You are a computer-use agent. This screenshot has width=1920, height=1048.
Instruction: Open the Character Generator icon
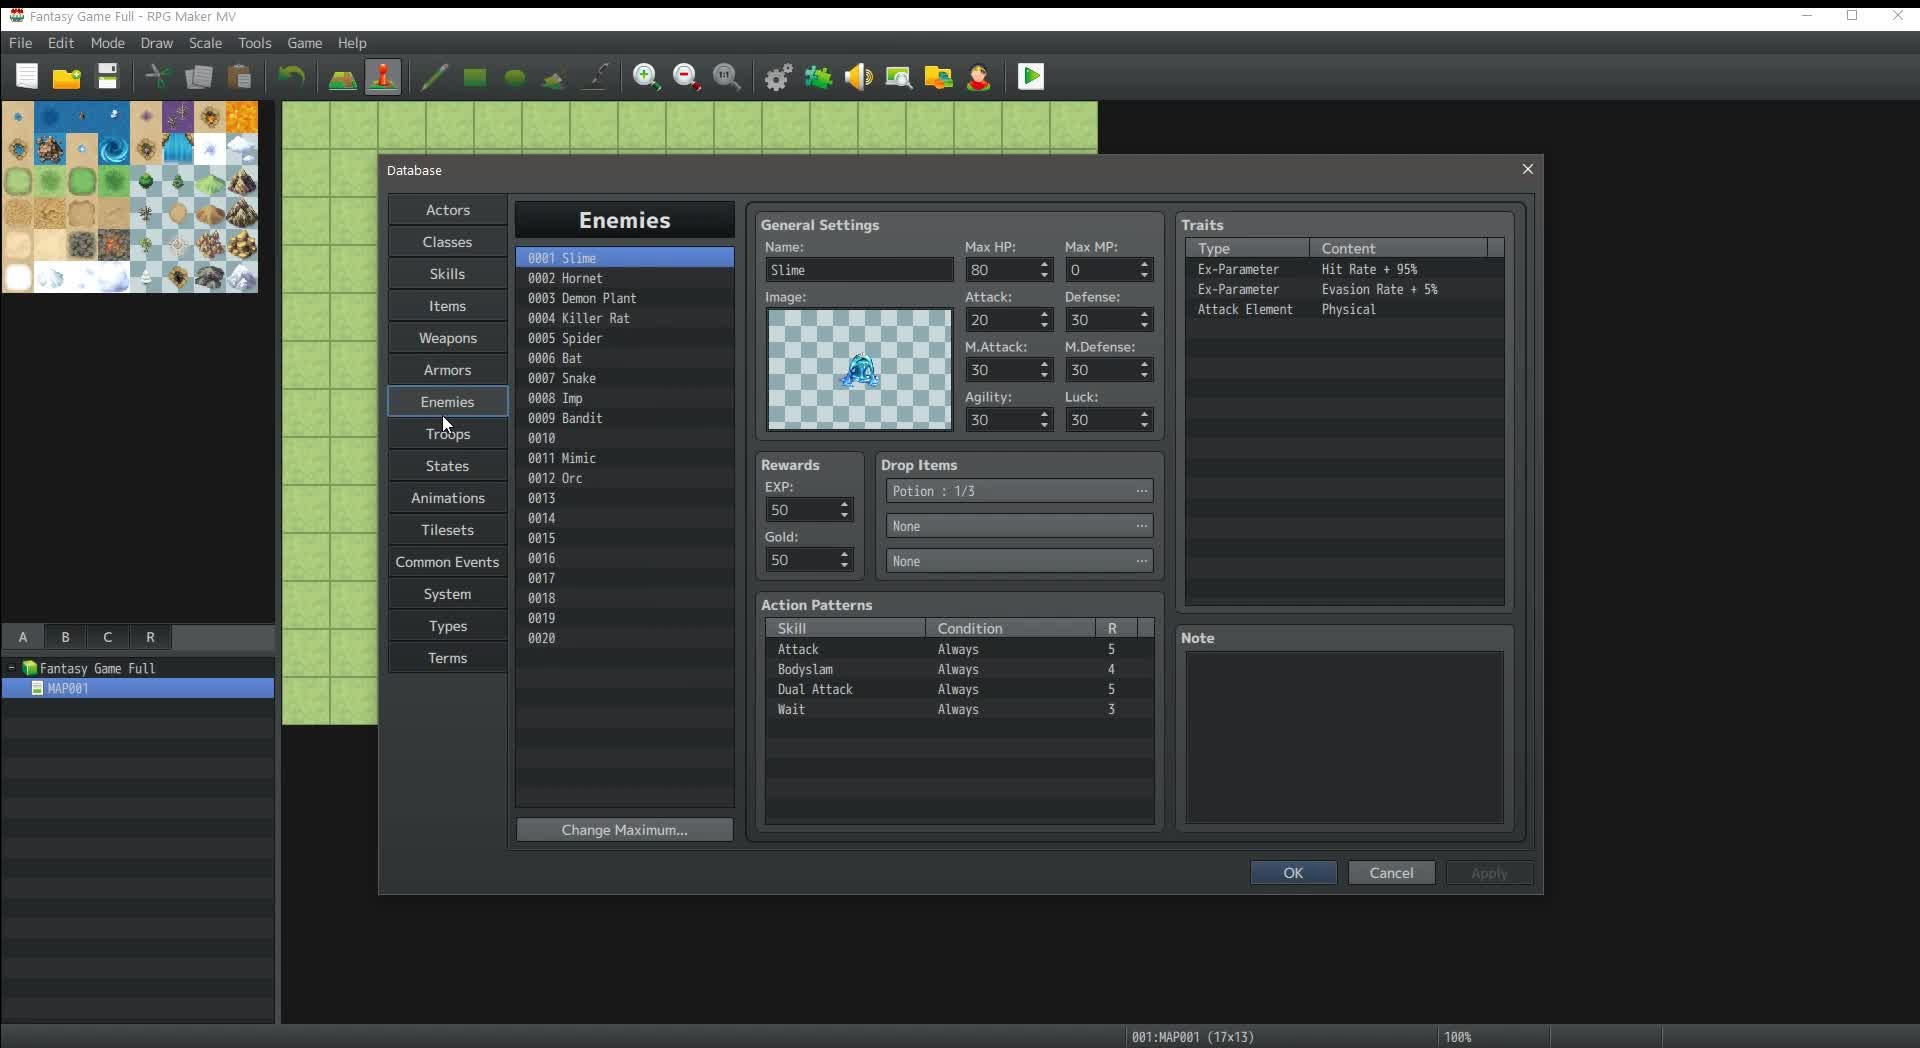[979, 77]
